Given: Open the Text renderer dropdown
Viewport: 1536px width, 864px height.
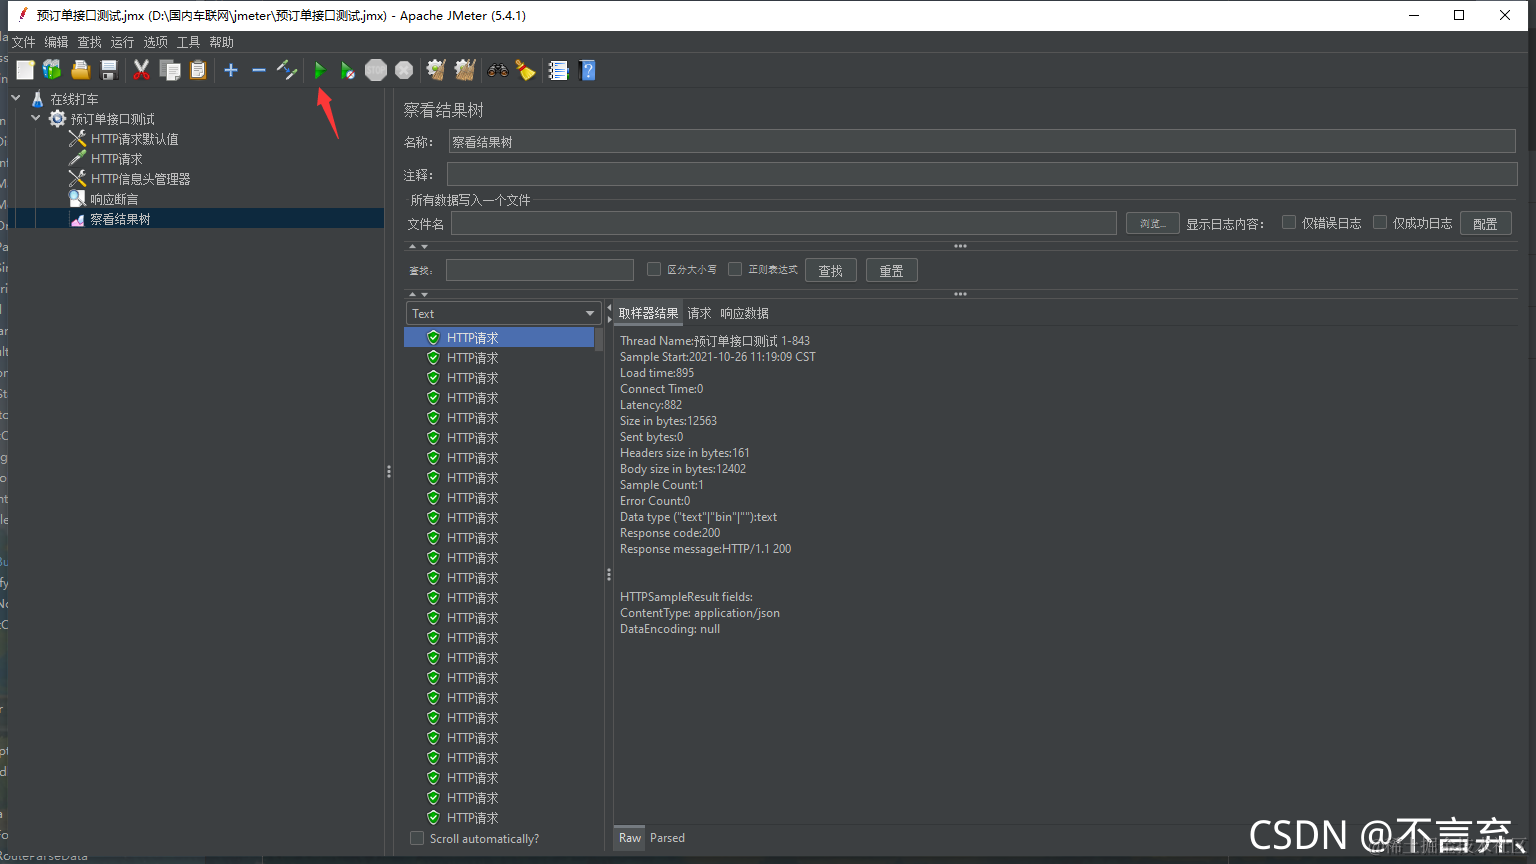Looking at the screenshot, I should [503, 313].
